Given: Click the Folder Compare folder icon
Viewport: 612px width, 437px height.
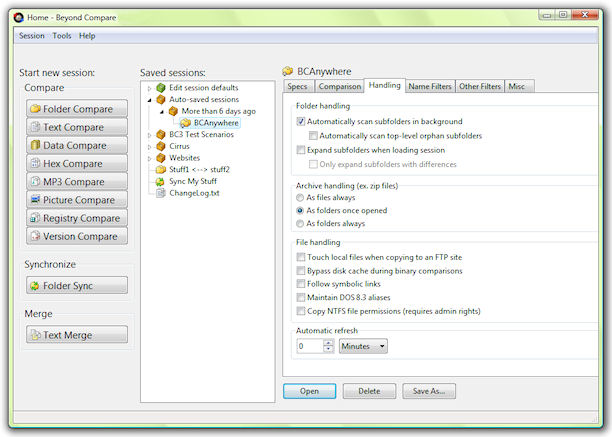Looking at the screenshot, I should coord(35,108).
